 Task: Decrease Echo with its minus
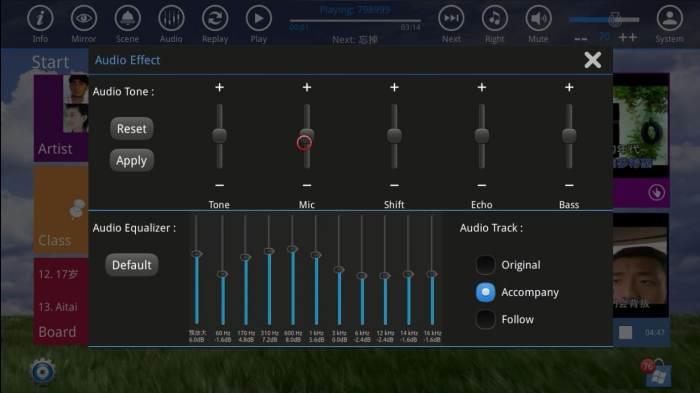coord(482,185)
